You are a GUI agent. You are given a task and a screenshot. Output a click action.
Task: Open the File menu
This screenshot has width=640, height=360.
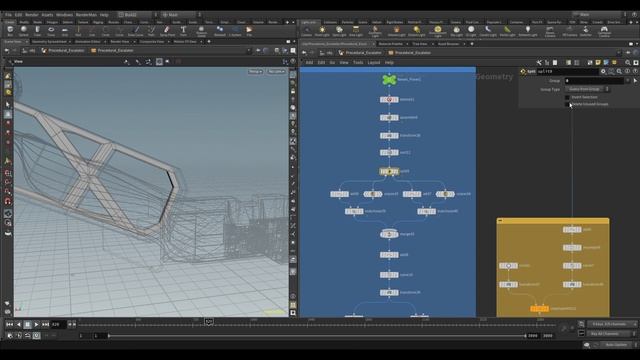pos(8,15)
